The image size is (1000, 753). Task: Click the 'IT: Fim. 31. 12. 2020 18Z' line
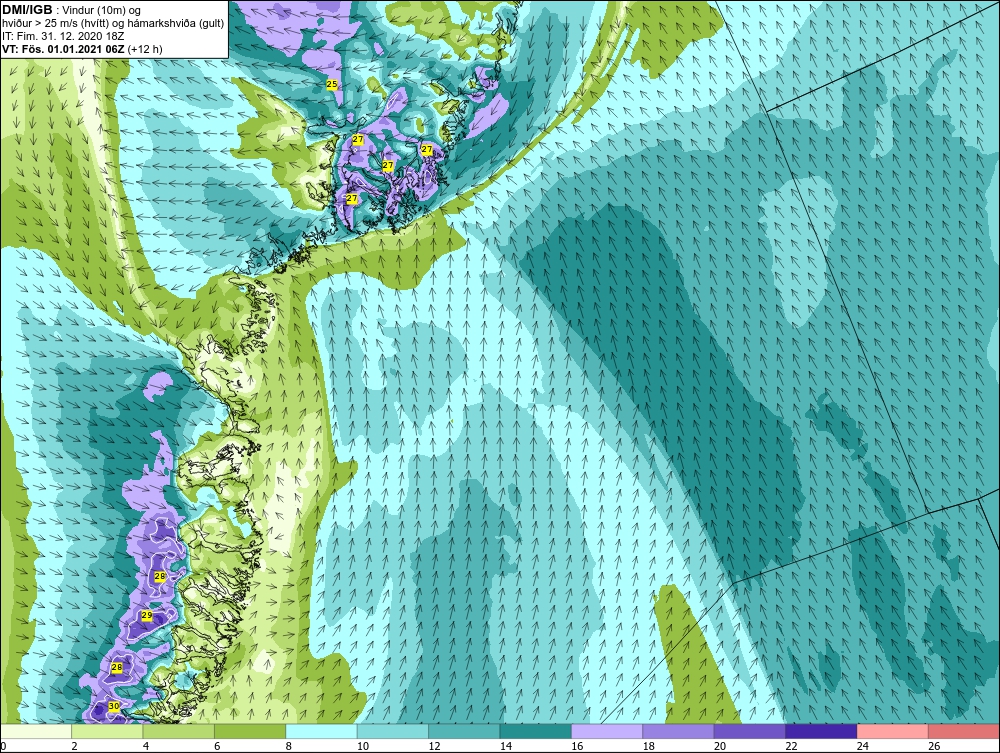click(x=62, y=36)
